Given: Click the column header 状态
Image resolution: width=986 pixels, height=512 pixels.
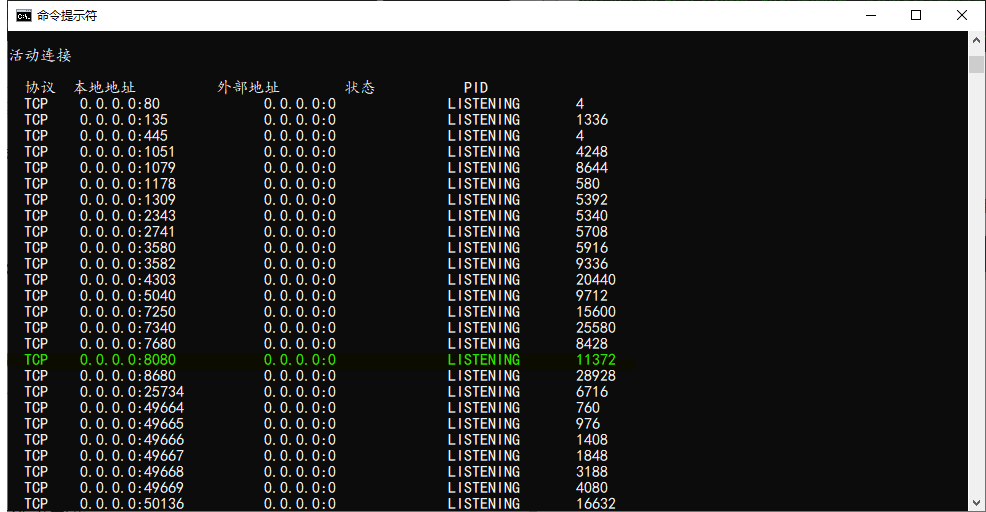Looking at the screenshot, I should point(360,87).
